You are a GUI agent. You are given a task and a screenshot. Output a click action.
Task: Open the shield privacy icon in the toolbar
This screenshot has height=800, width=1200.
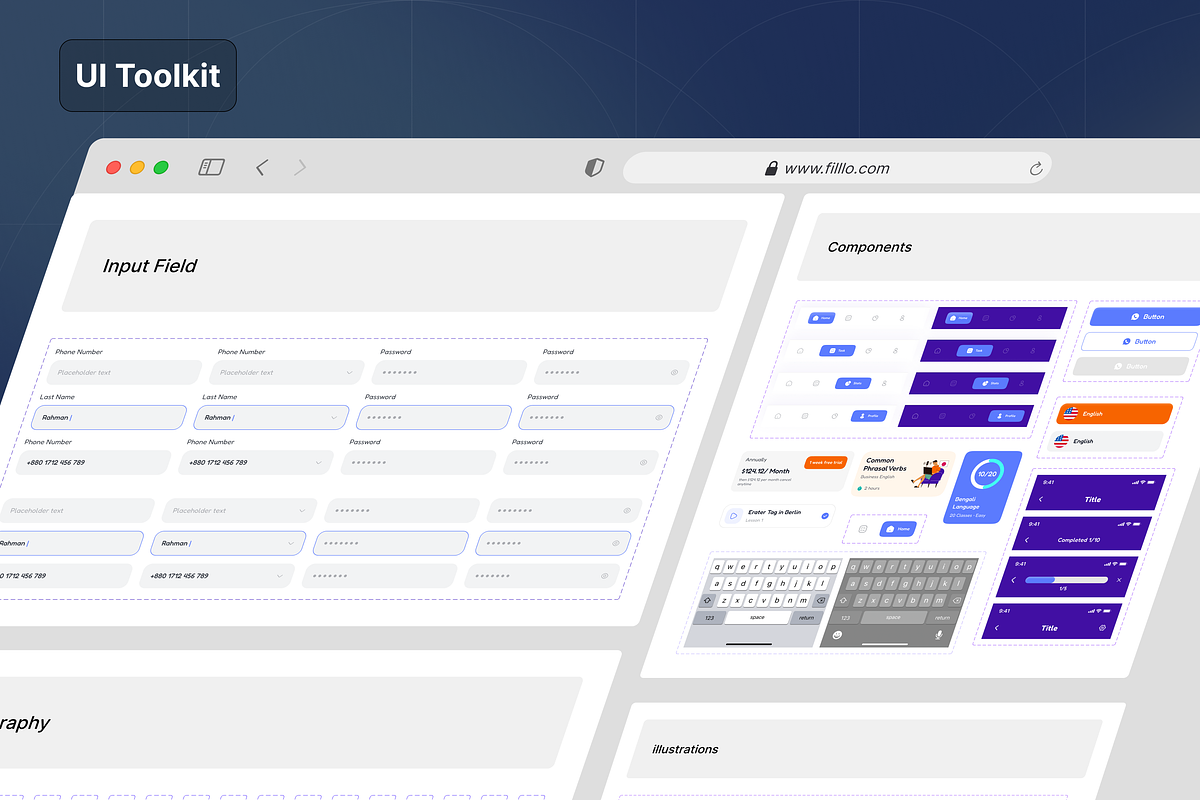[594, 168]
